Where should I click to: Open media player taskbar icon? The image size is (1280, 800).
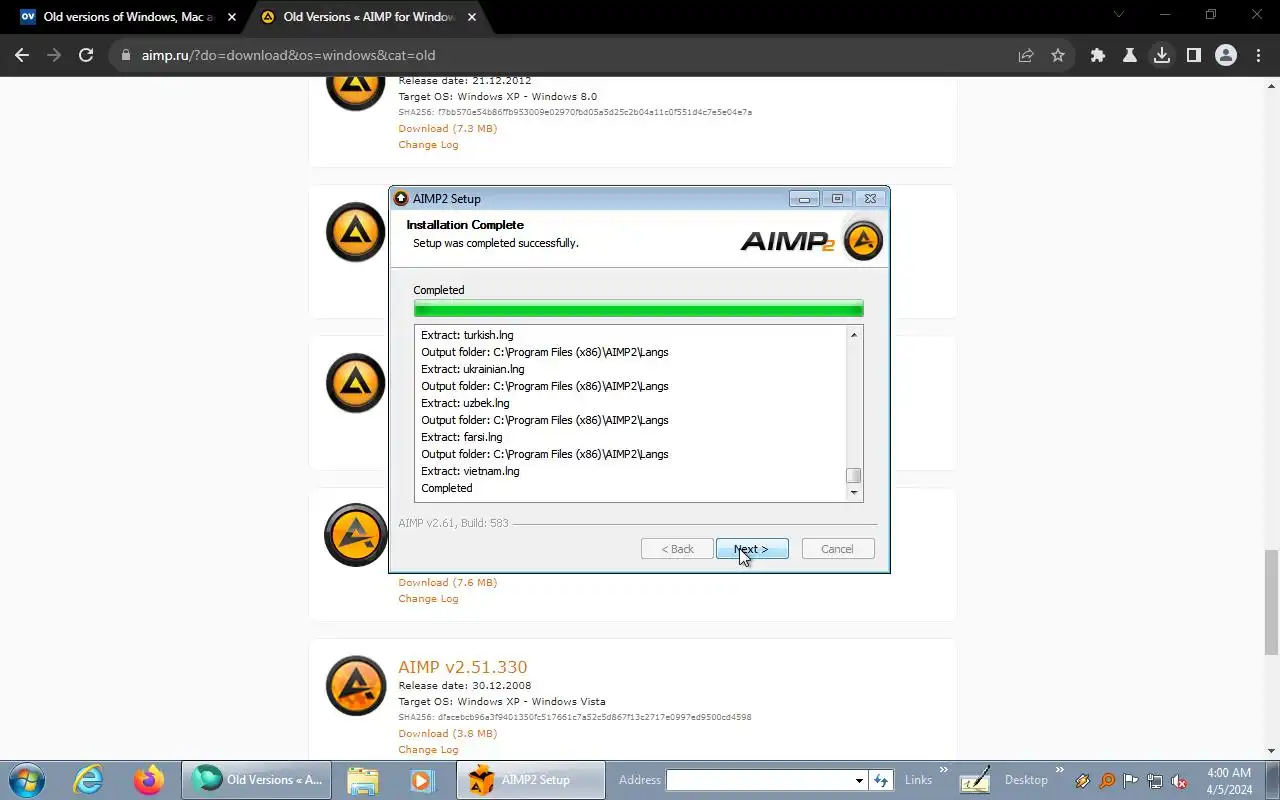pyautogui.click(x=422, y=780)
